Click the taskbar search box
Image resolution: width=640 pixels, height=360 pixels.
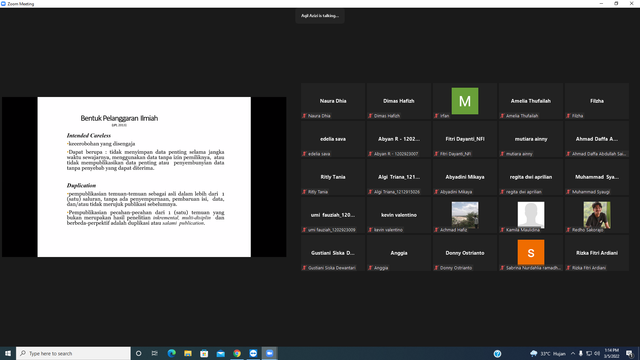click(73, 353)
